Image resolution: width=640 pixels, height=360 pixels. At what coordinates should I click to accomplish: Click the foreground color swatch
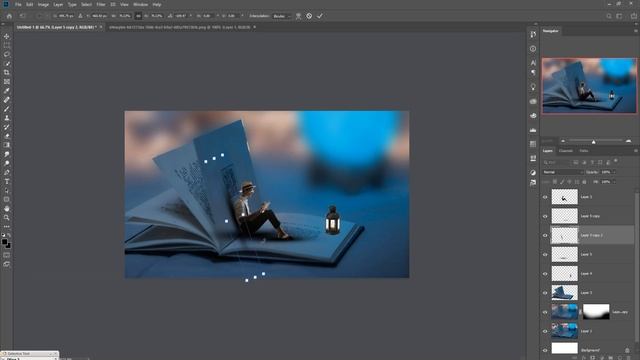(4, 242)
